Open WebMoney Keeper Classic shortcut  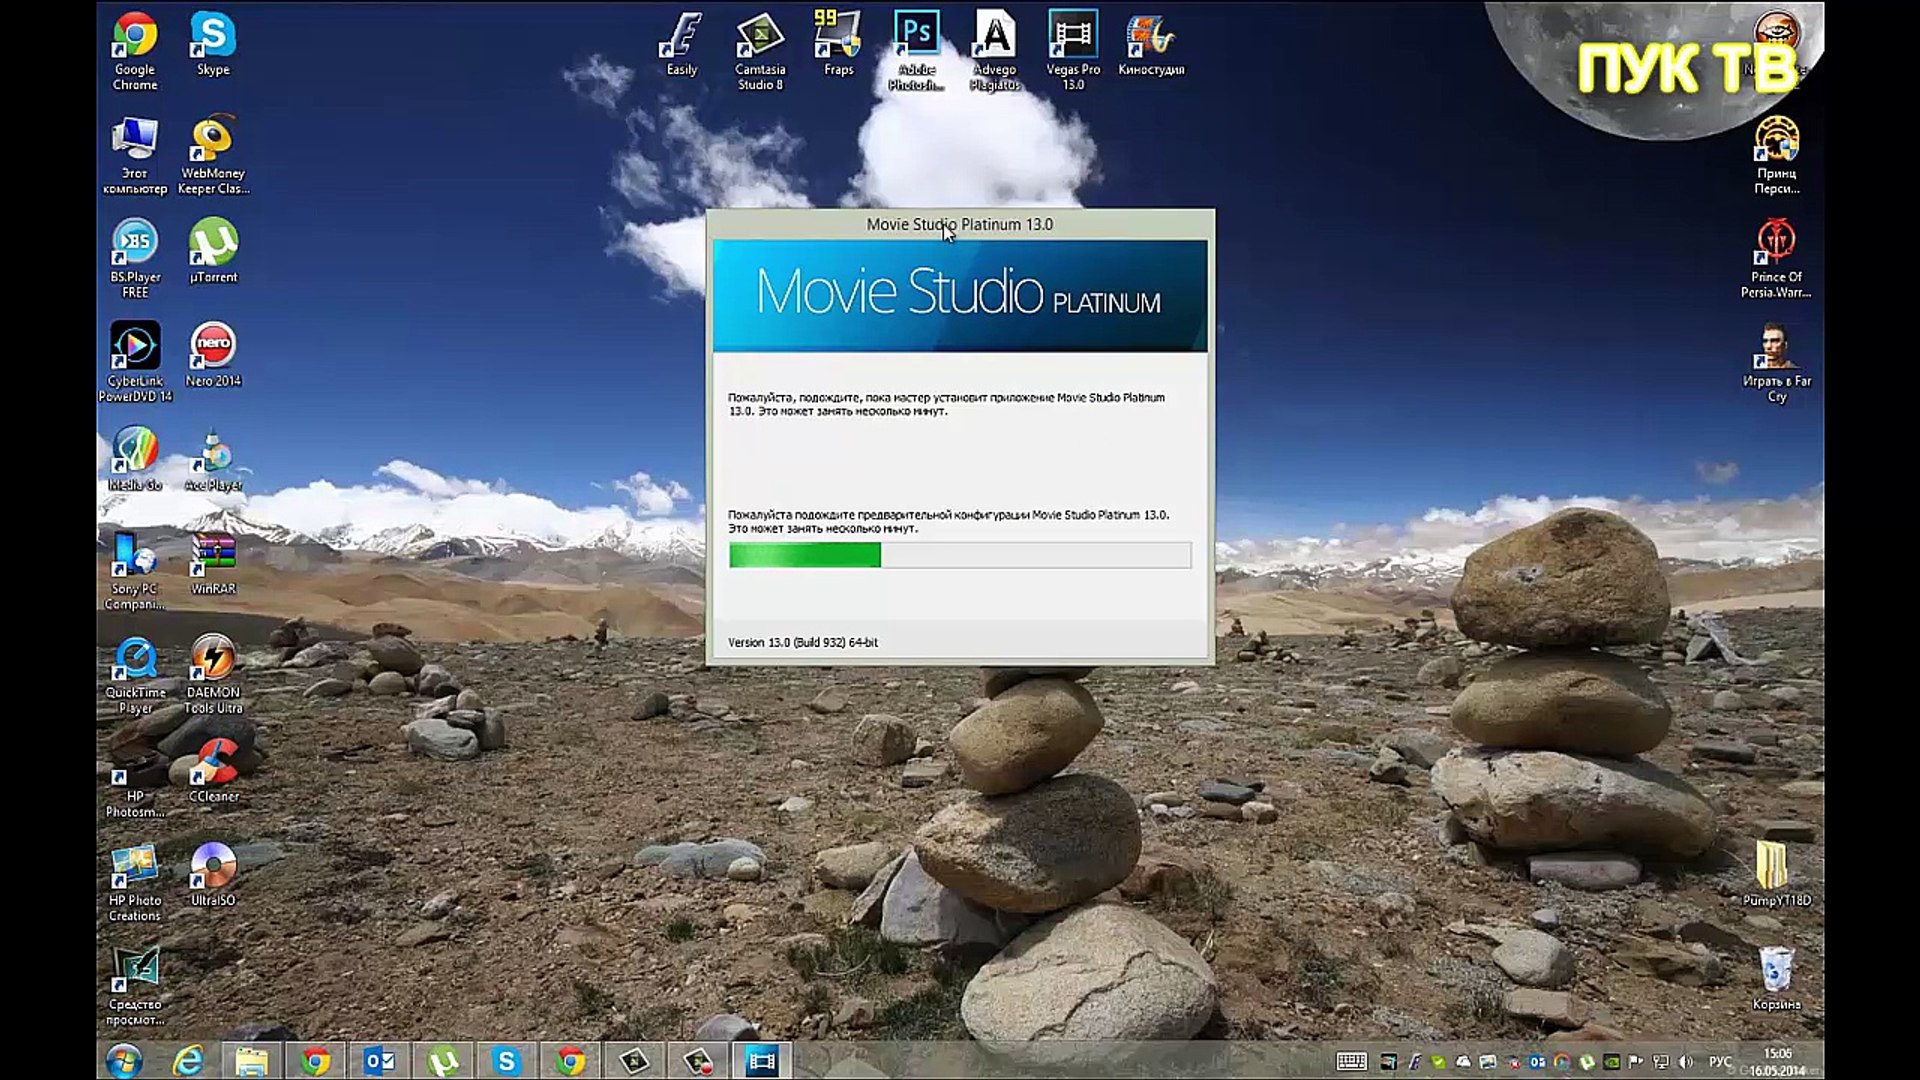pos(213,155)
